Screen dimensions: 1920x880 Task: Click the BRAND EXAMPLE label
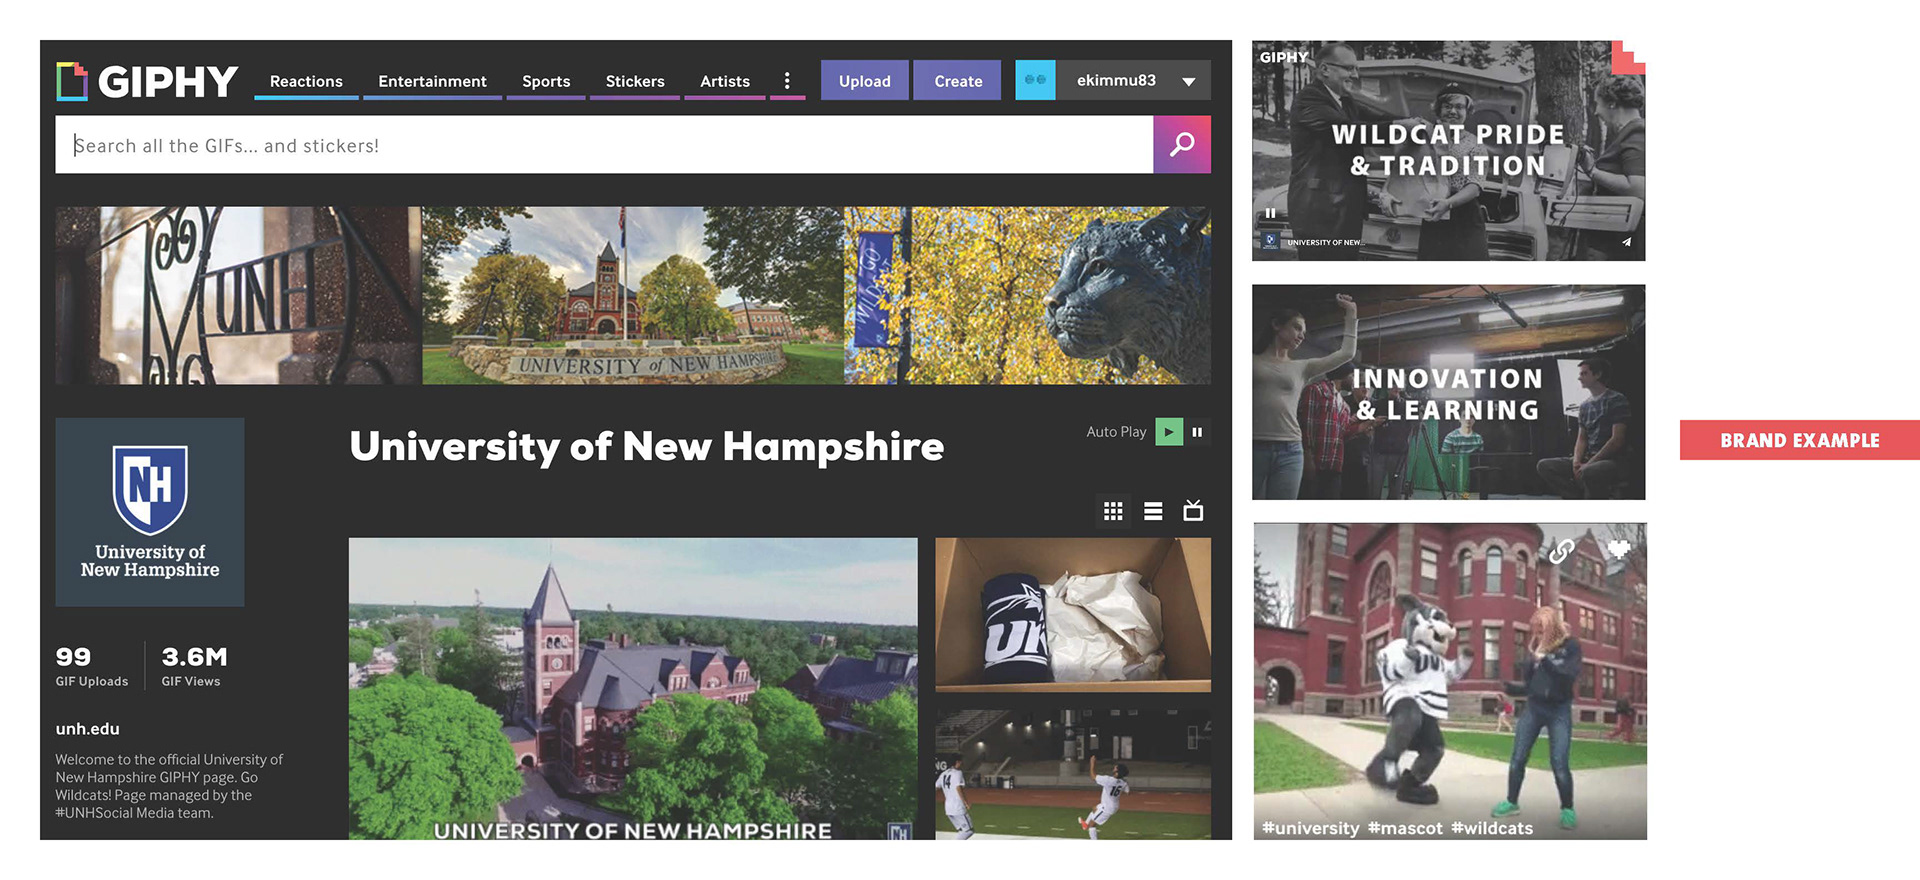(1800, 440)
